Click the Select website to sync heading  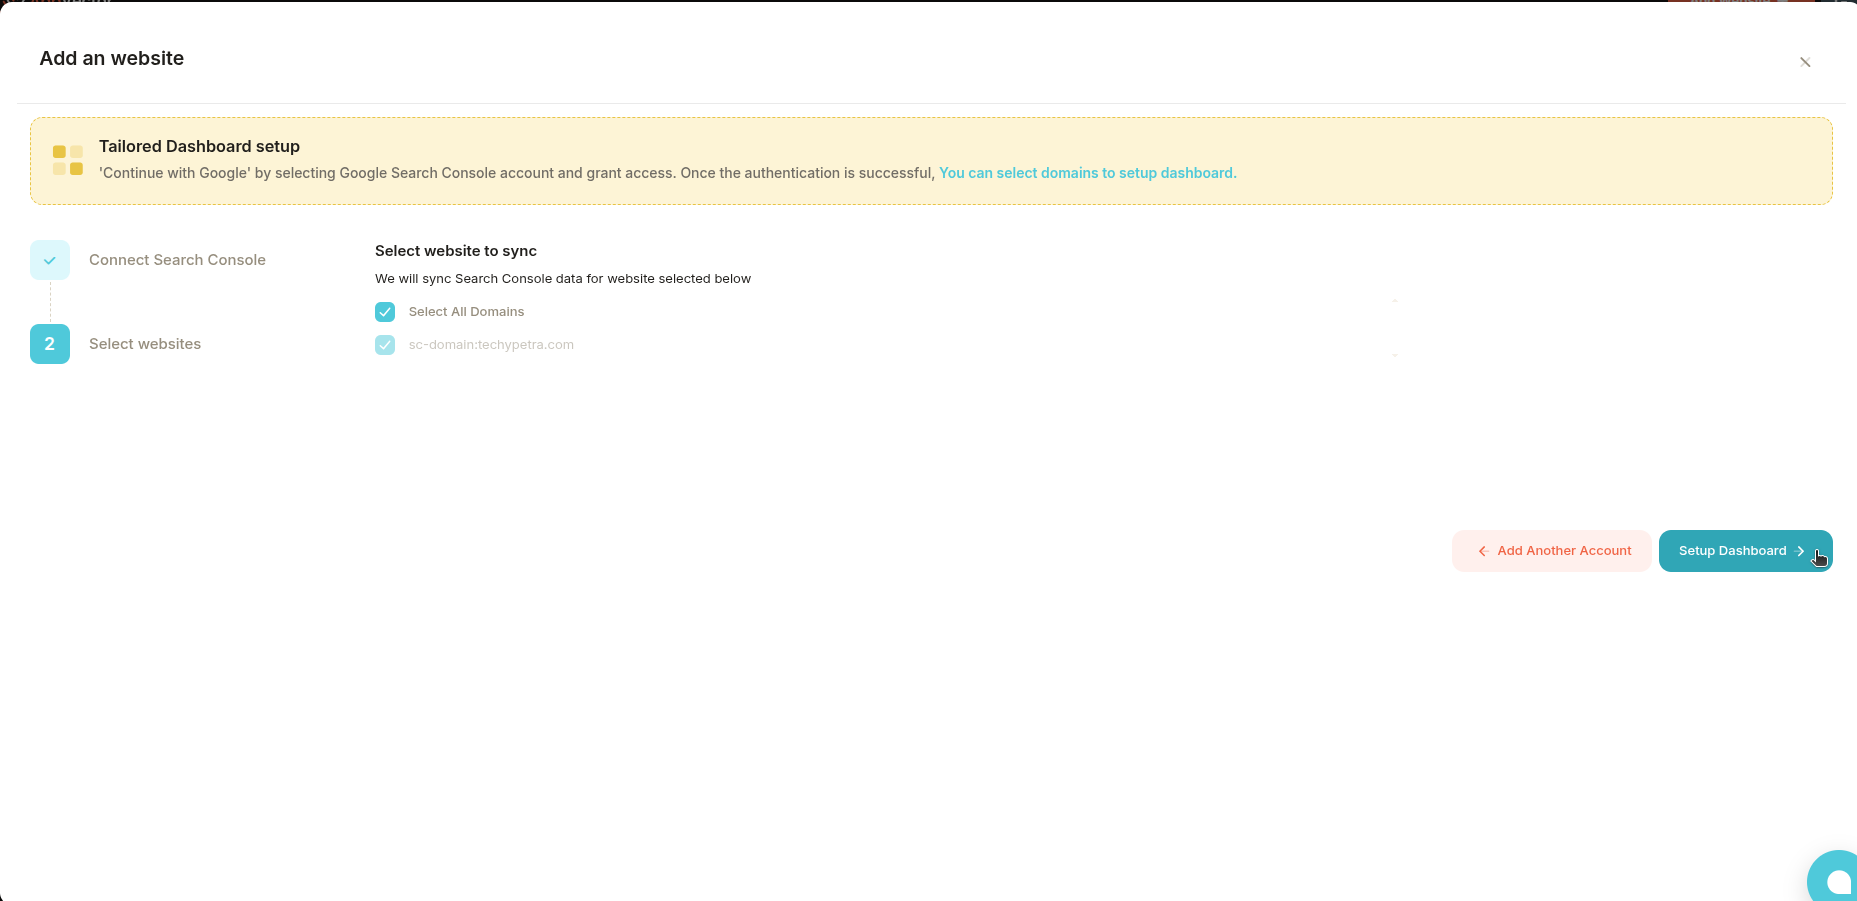click(456, 251)
